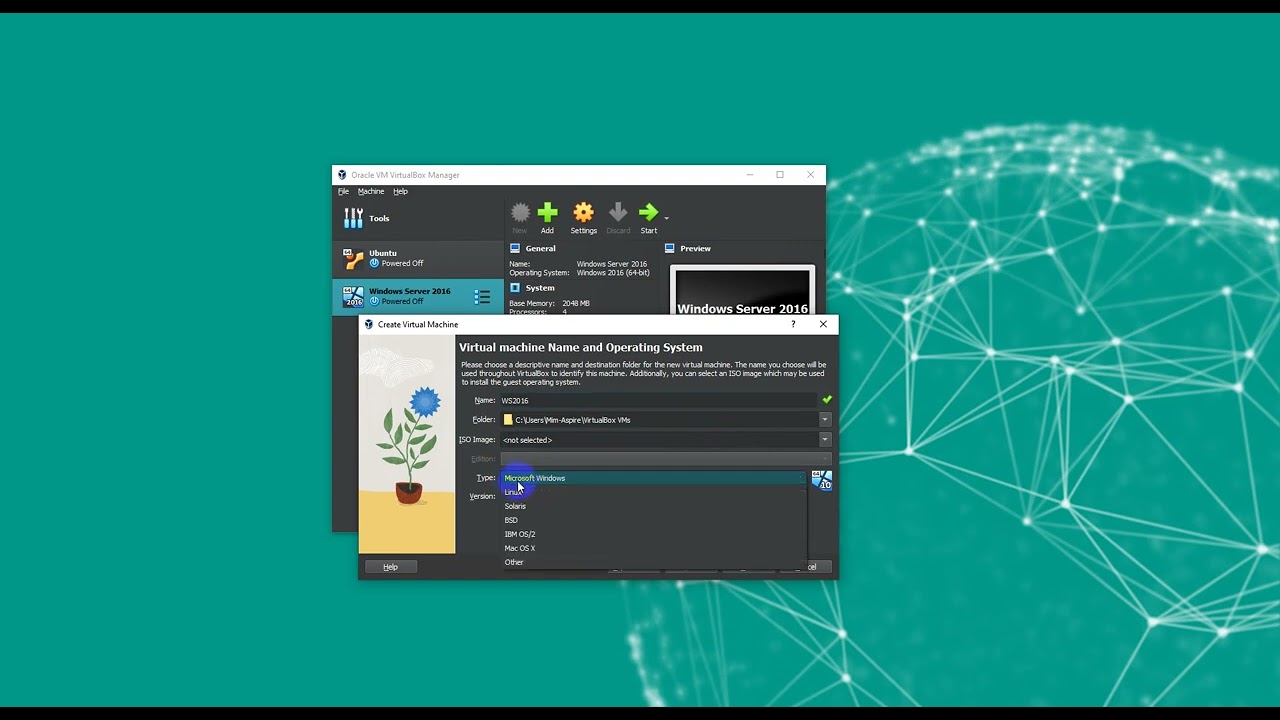Open Settings gear in VirtualBox toolbar
The image size is (1280, 720).
coord(583,212)
